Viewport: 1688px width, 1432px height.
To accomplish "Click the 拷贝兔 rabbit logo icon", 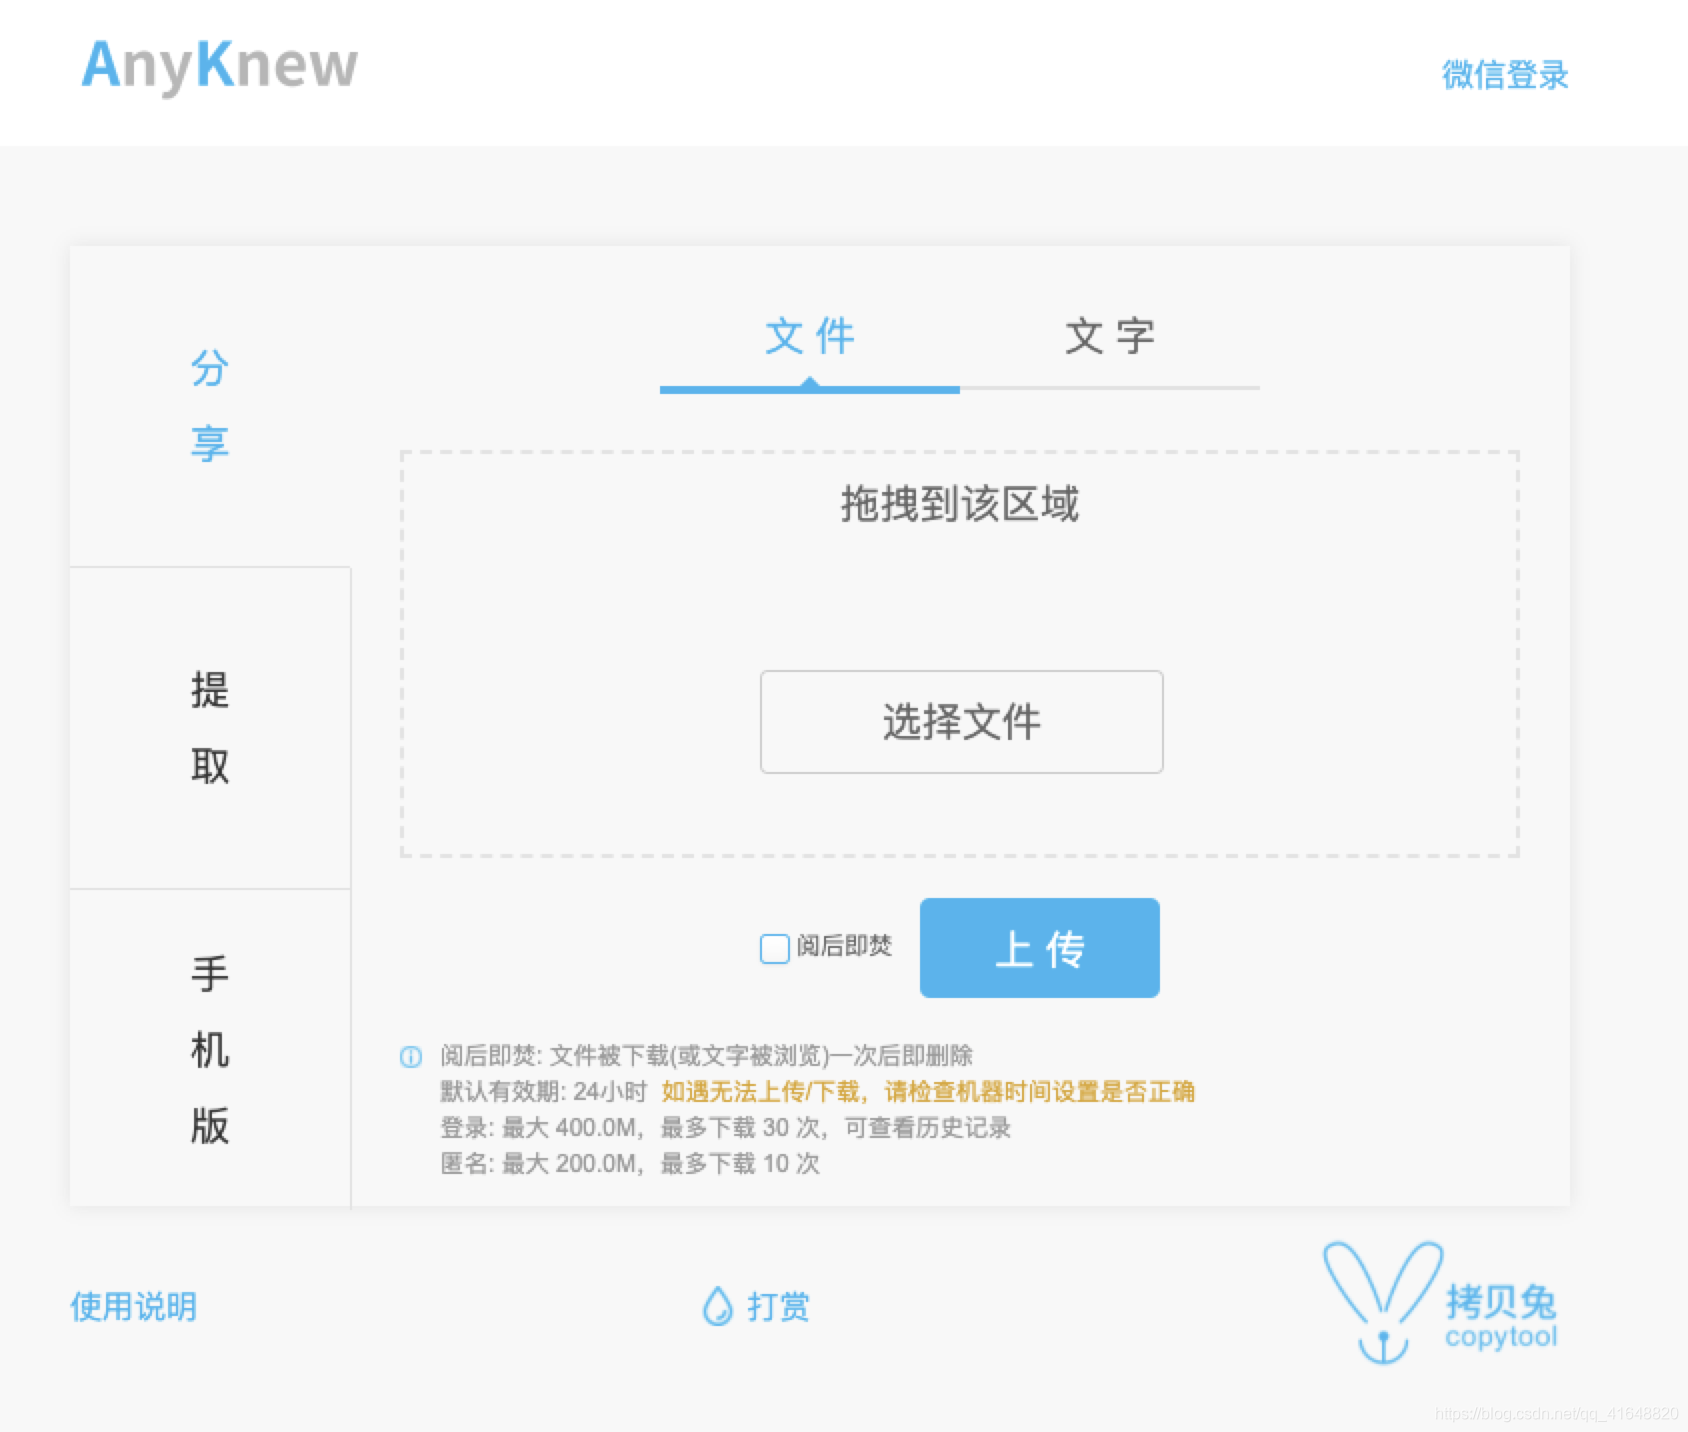I will coord(1383,1303).
